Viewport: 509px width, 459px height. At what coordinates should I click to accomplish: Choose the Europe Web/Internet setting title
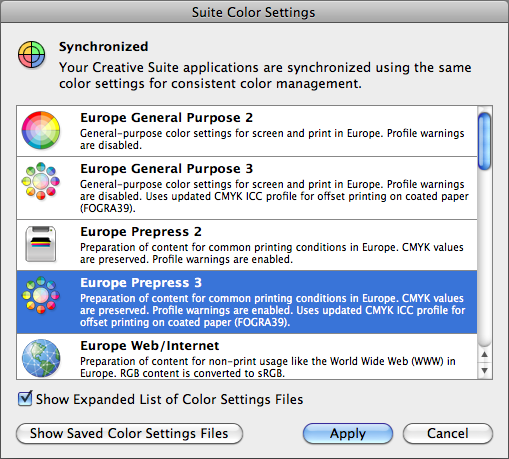tap(150, 346)
